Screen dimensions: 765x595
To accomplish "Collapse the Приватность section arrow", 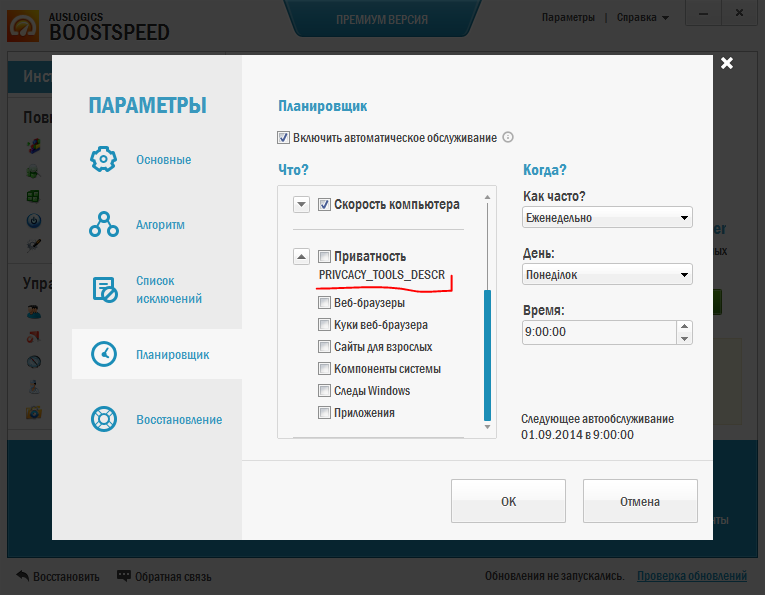I will pos(301,257).
